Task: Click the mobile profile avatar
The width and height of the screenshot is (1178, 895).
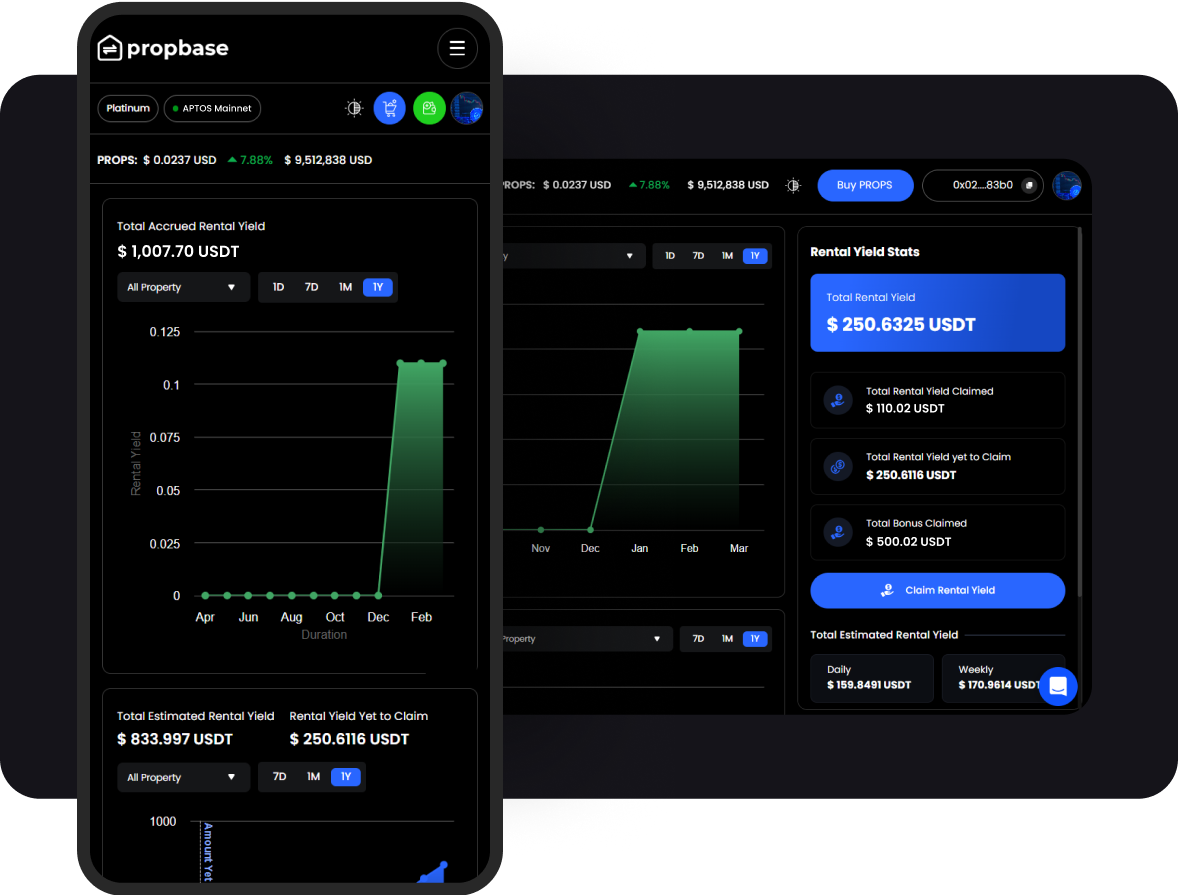Action: 467,108
